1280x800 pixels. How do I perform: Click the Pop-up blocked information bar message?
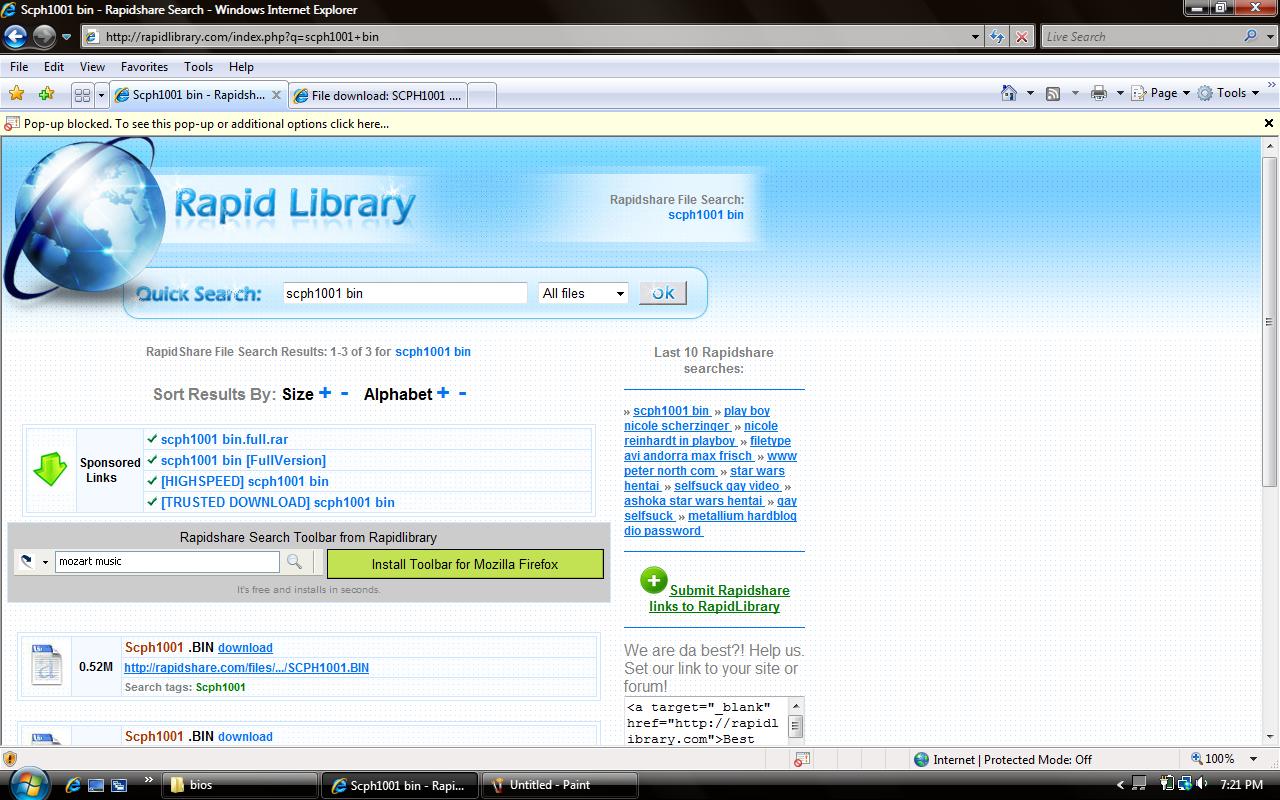tap(206, 124)
